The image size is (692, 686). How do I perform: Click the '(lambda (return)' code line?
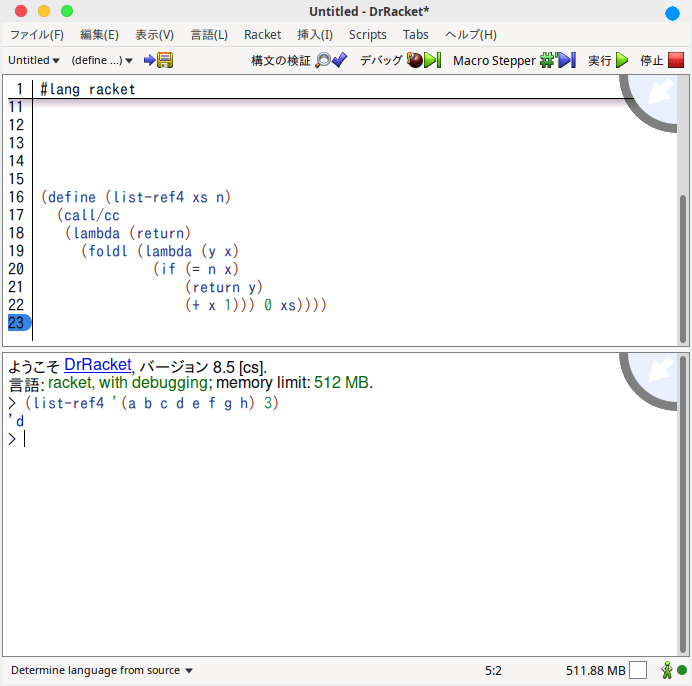point(128,233)
